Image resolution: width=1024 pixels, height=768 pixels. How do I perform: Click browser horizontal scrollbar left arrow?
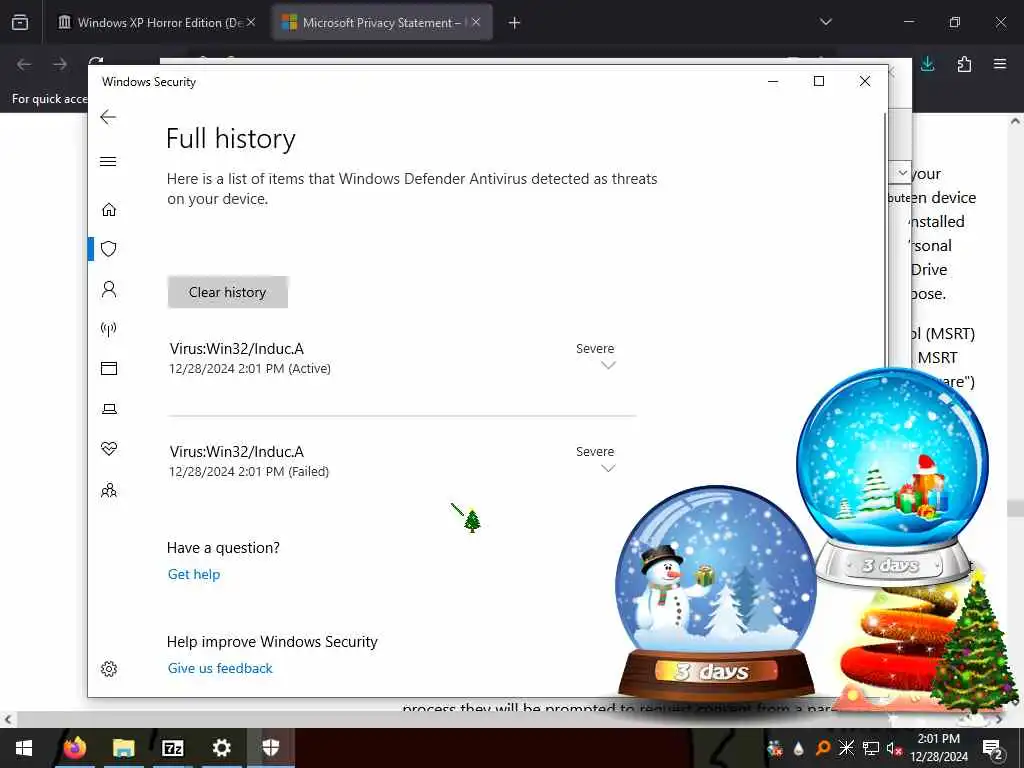coord(7,719)
